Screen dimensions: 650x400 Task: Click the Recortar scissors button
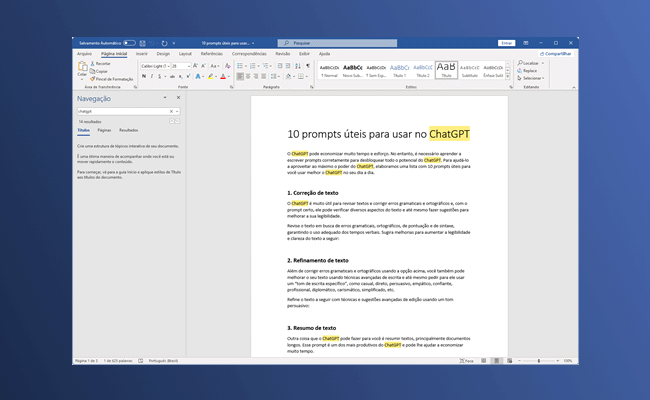101,63
